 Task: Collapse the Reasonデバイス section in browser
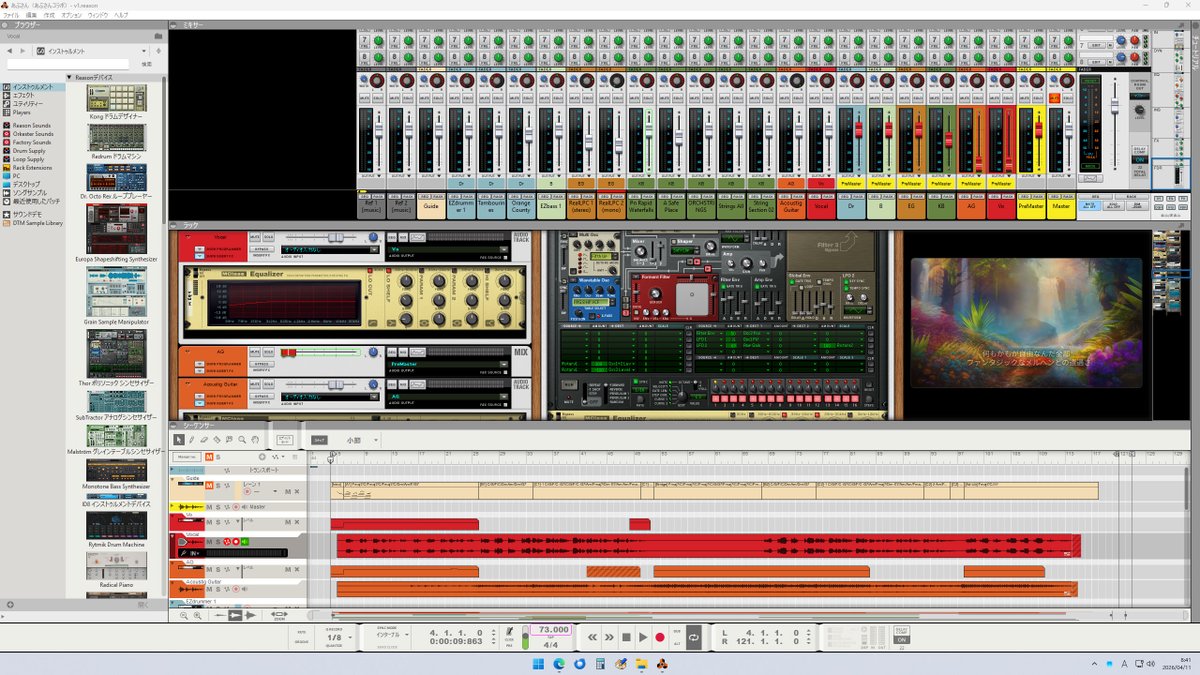click(69, 77)
